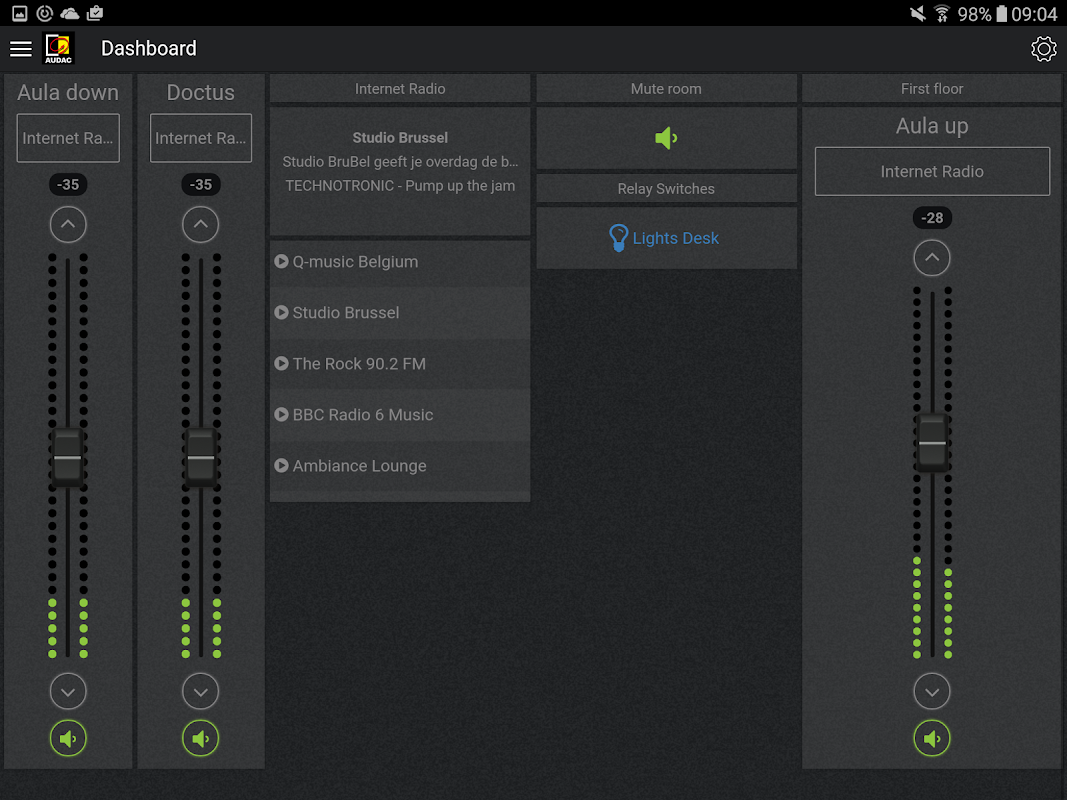Mute the Aula down zone
The image size is (1067, 800).
[x=68, y=738]
